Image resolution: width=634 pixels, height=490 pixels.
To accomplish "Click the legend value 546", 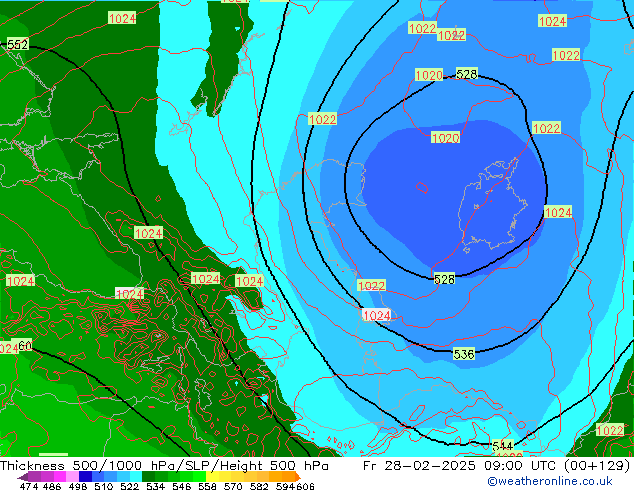I will point(181,486).
